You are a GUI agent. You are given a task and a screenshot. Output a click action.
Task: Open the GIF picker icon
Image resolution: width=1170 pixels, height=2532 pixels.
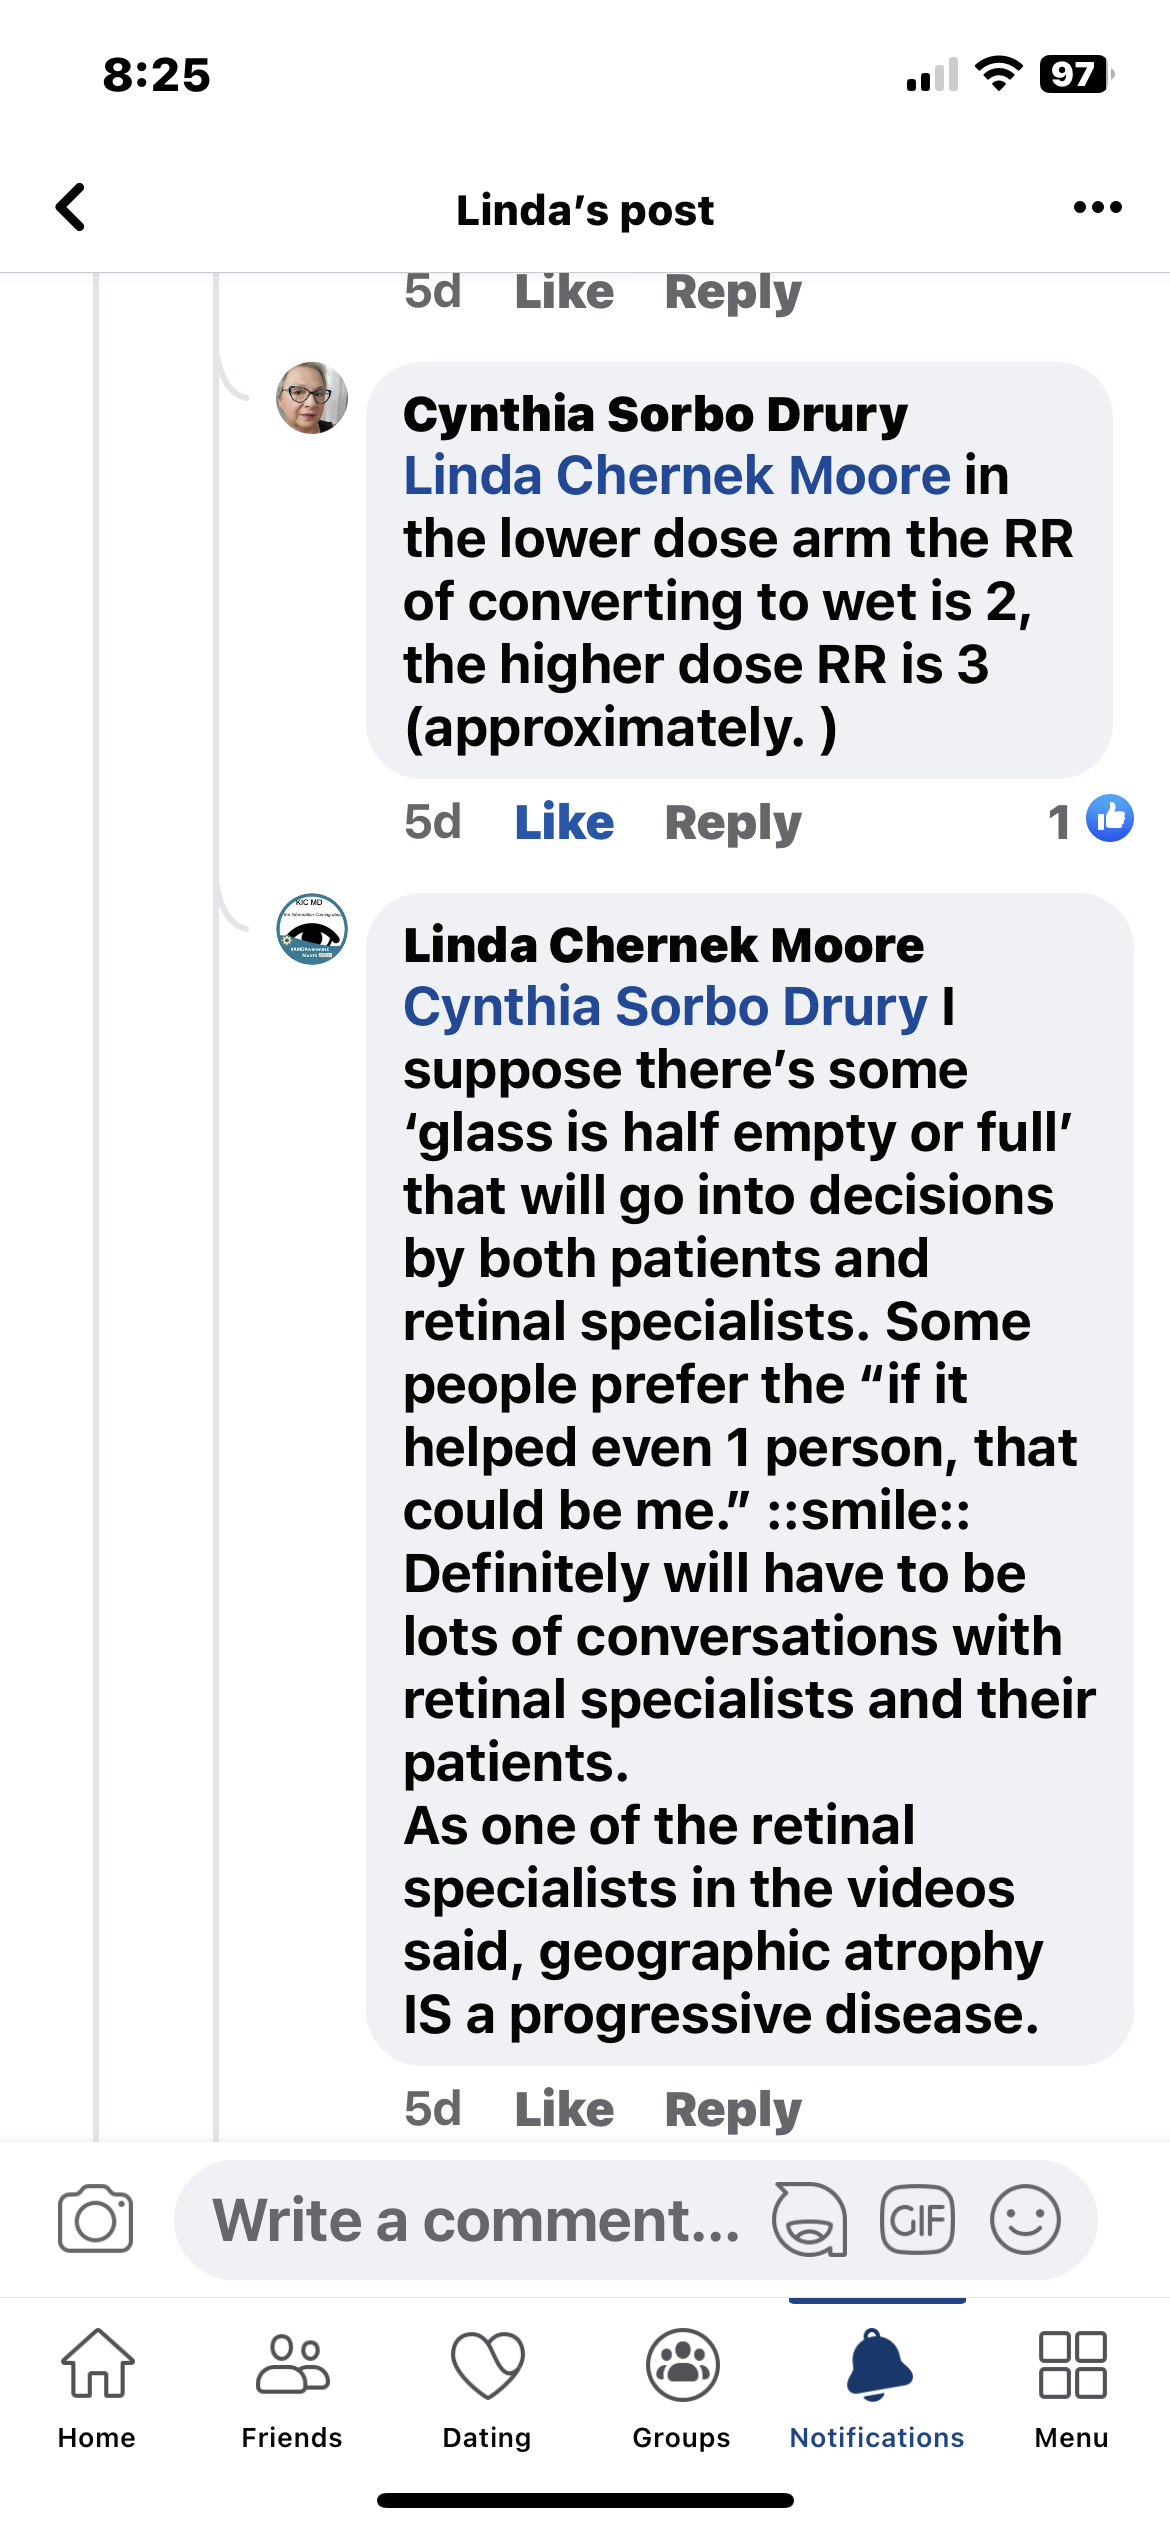(x=917, y=2220)
